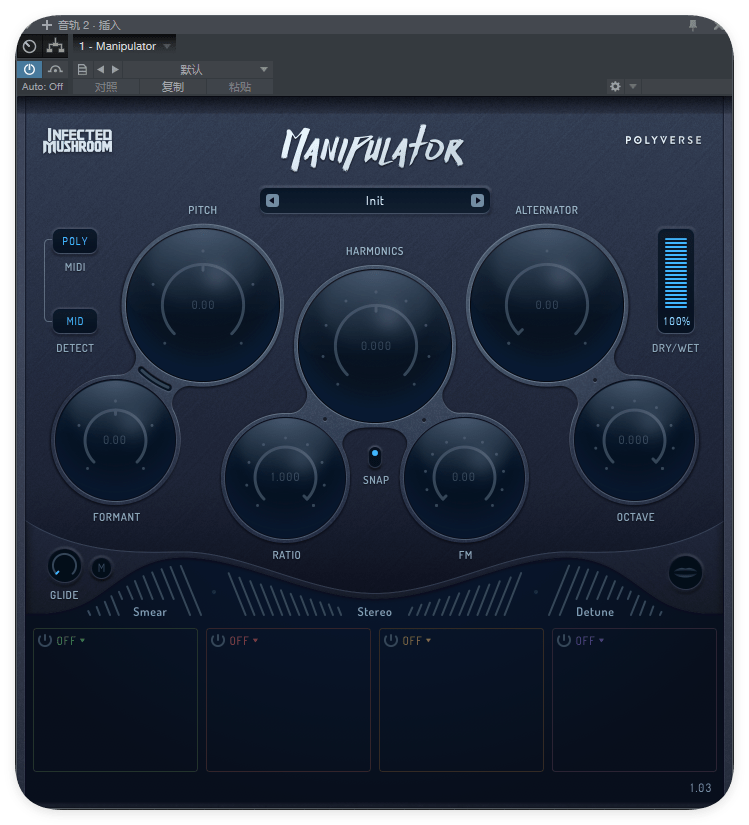The image size is (749, 825).
Task: Click the plus icon beside 音轨 2
Action: point(47,25)
